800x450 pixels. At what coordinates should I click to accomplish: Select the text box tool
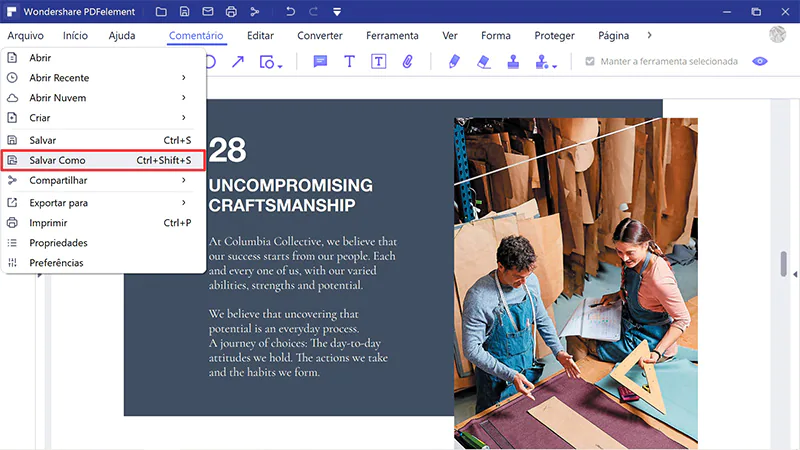(378, 62)
